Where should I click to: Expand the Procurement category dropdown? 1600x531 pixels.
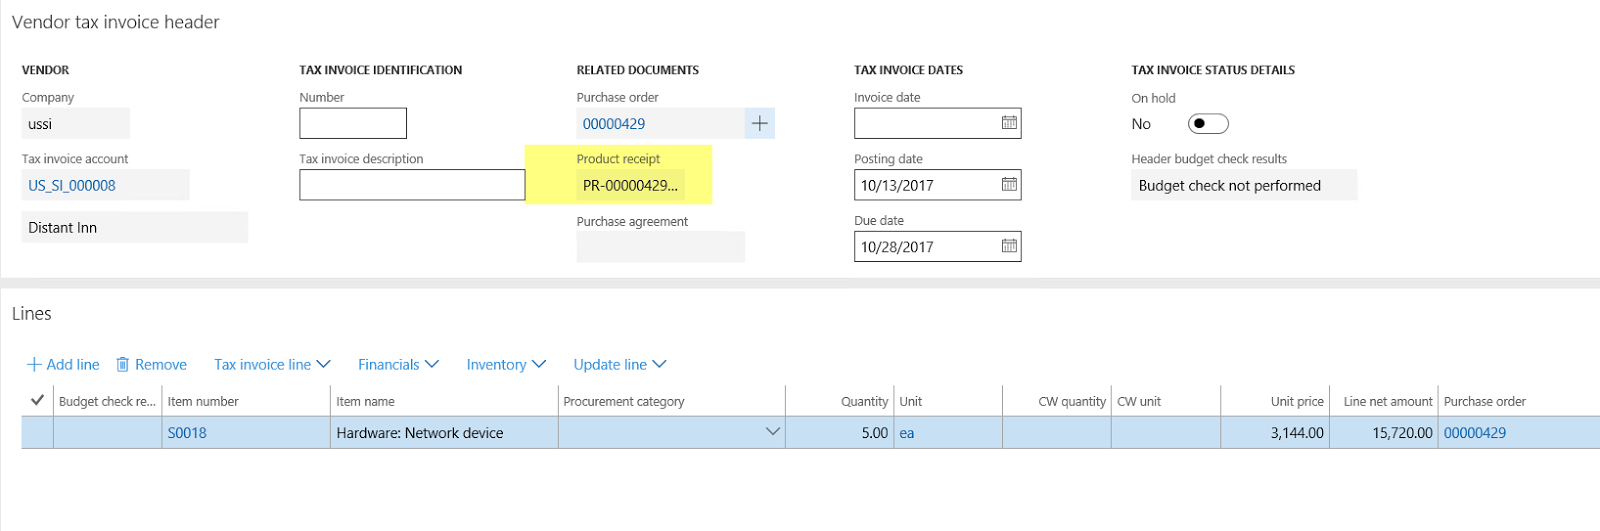[x=772, y=432]
